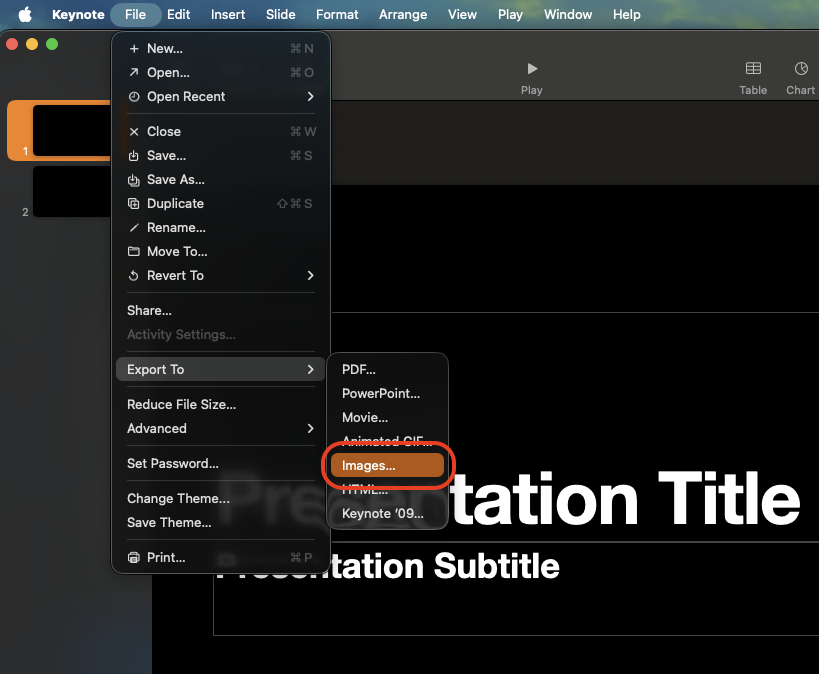
Task: Open the View menu
Action: [x=462, y=15]
